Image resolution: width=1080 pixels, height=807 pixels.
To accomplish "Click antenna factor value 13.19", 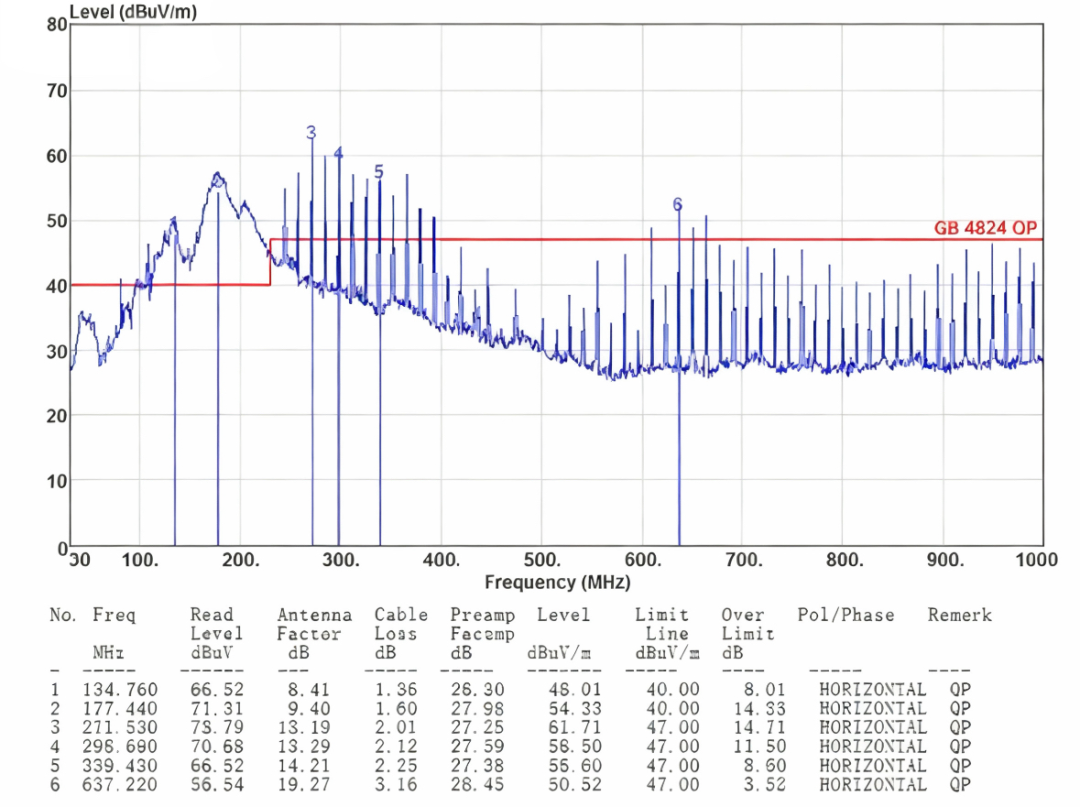I will 304,728.
